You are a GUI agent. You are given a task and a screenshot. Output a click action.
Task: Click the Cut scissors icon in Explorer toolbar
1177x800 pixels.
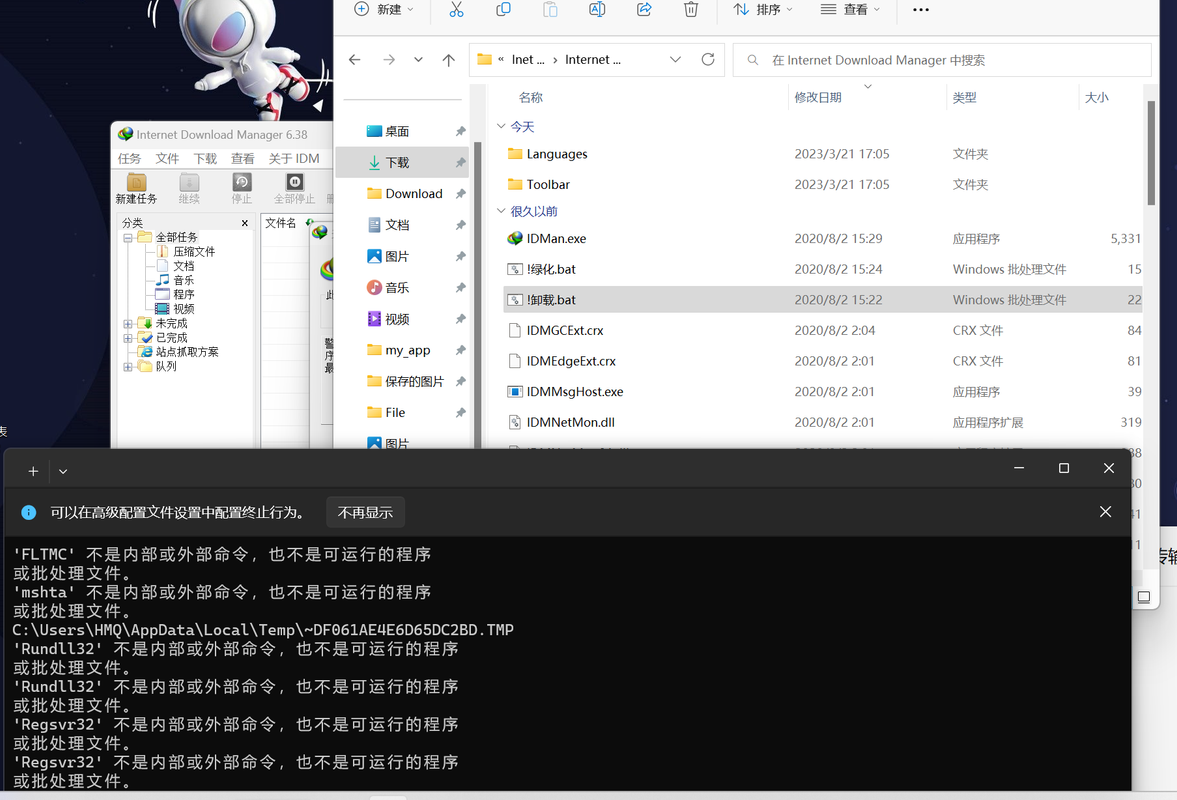[456, 10]
